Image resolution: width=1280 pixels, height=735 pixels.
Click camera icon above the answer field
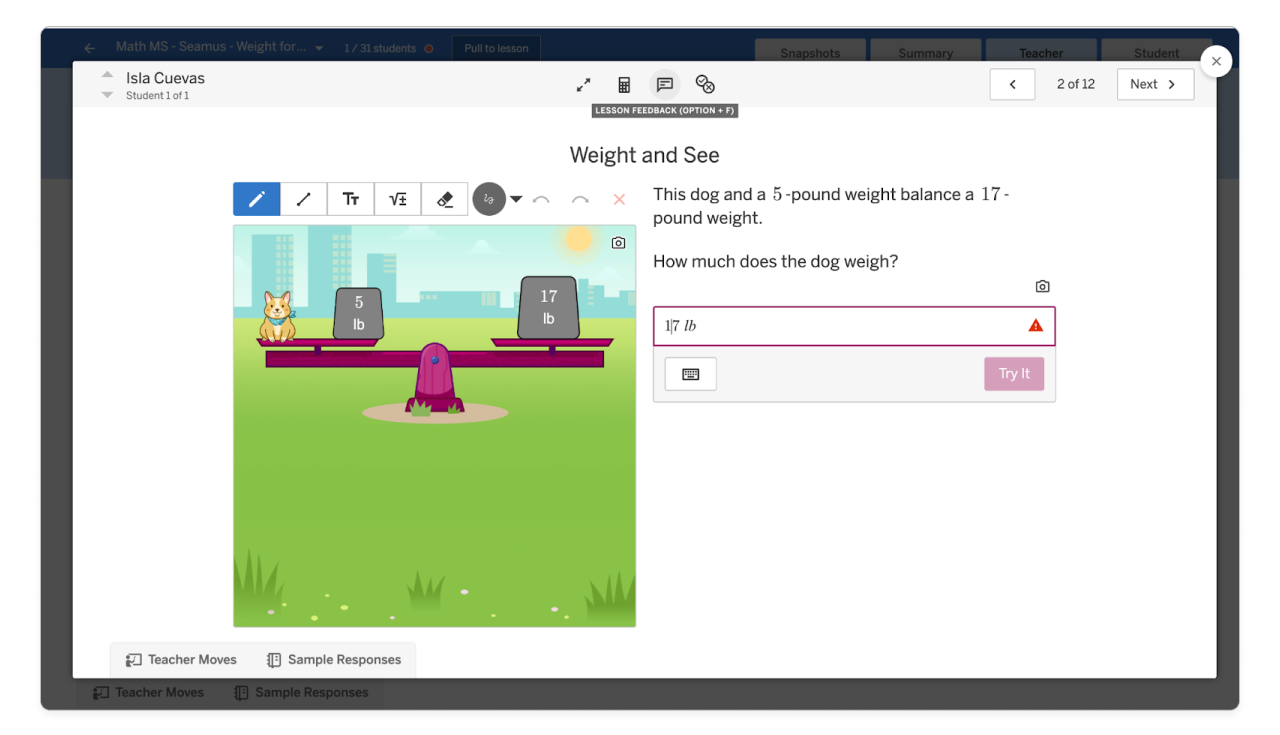[1042, 287]
